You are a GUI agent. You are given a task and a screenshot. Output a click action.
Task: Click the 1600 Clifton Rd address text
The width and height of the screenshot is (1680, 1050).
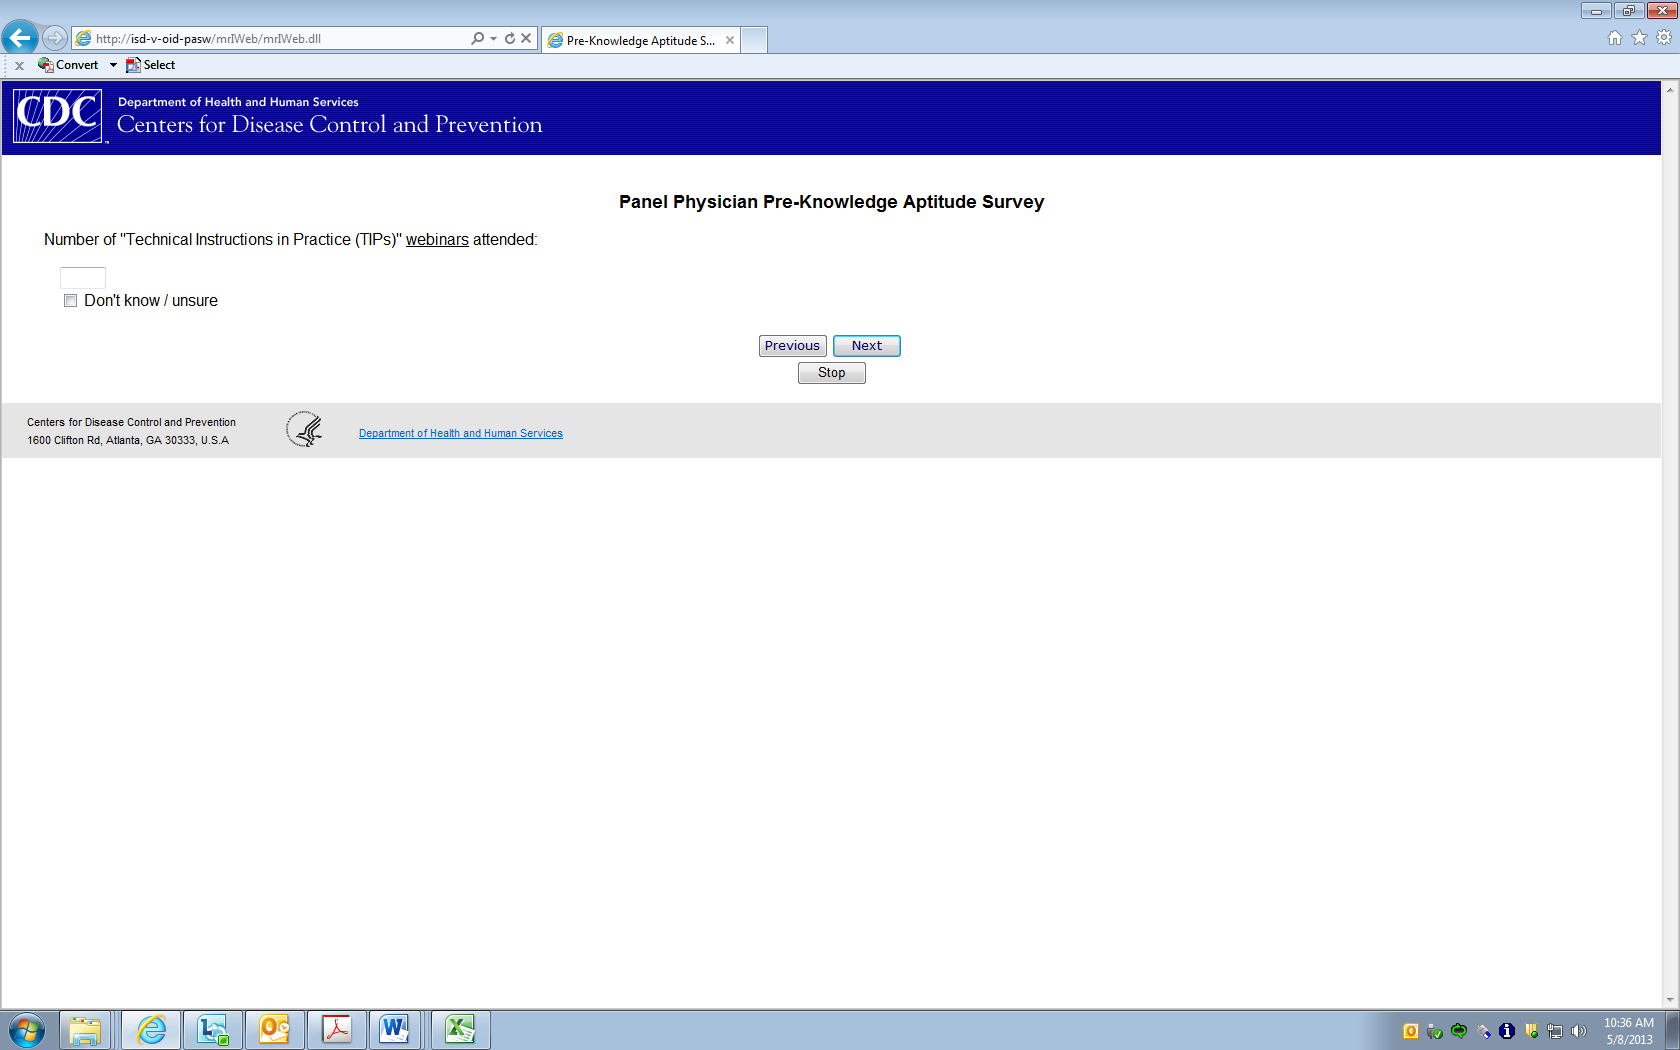tap(128, 440)
